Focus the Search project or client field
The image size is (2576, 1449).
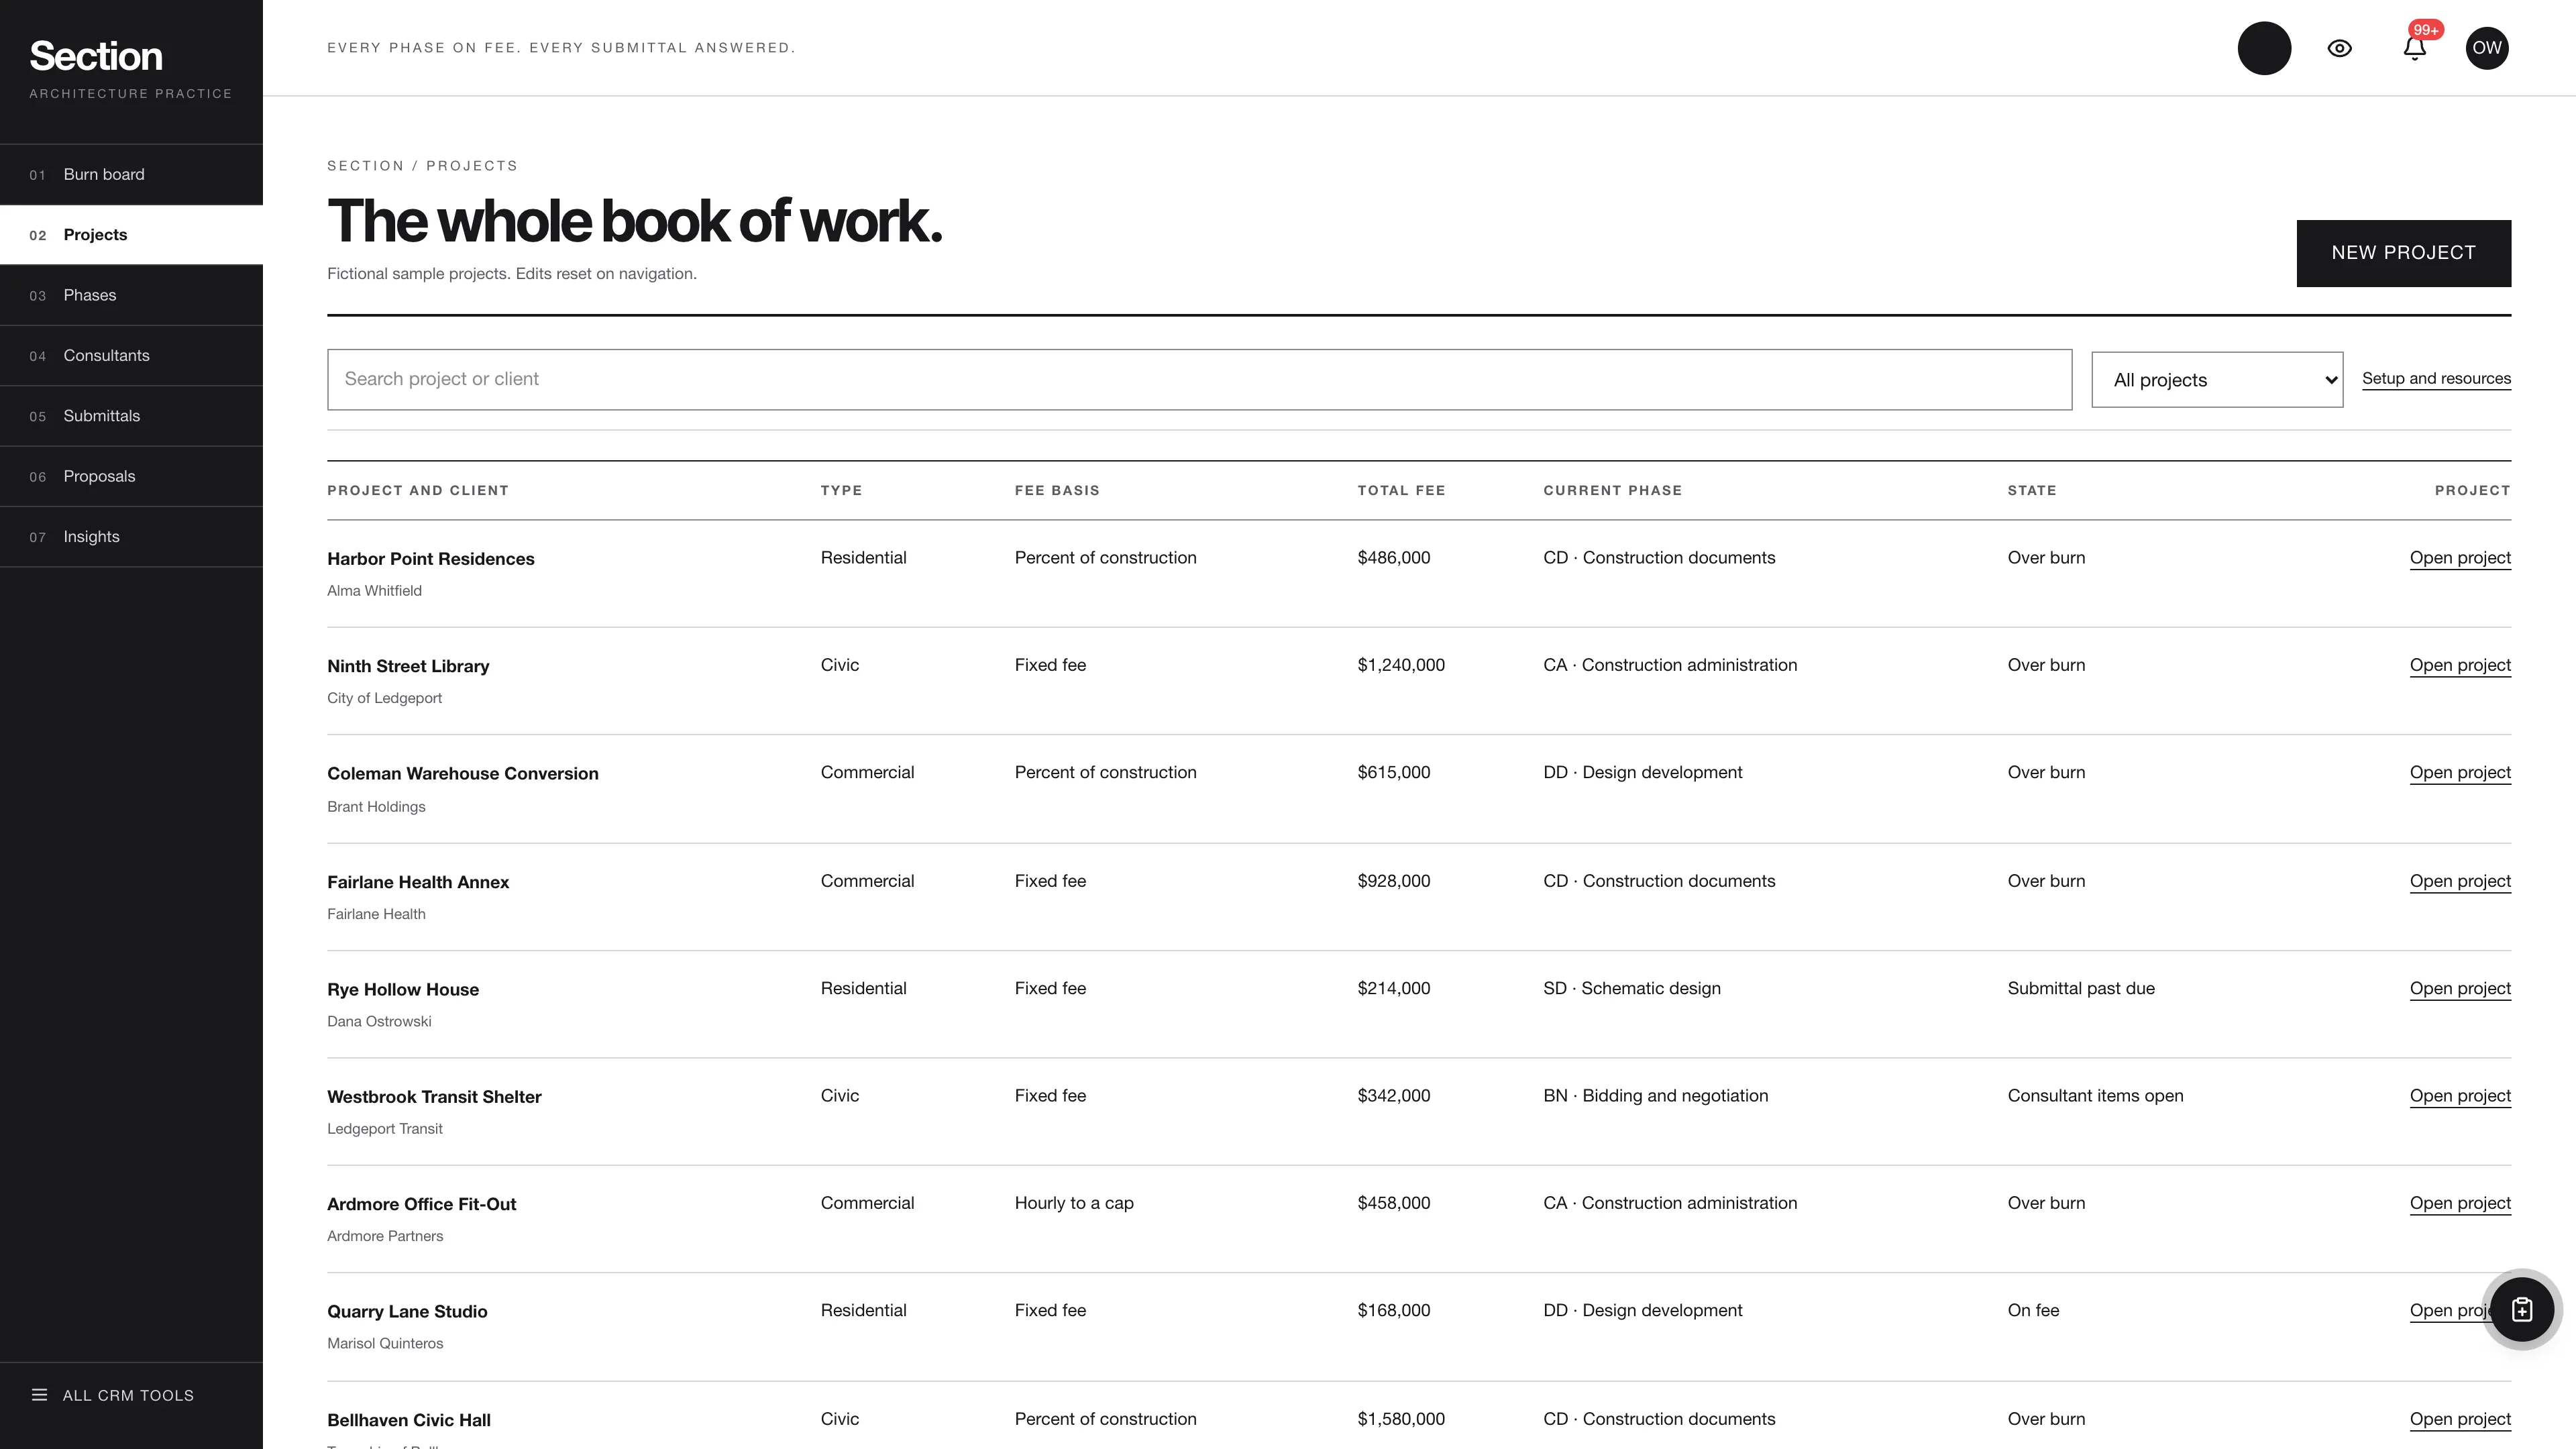(1199, 379)
